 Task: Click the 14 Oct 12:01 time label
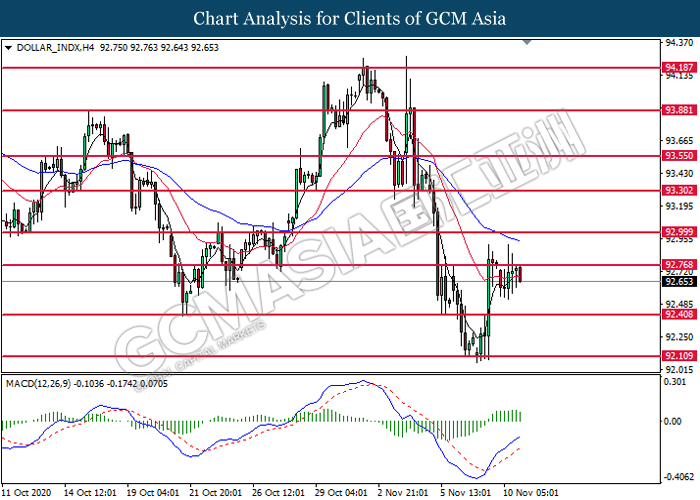[x=90, y=493]
